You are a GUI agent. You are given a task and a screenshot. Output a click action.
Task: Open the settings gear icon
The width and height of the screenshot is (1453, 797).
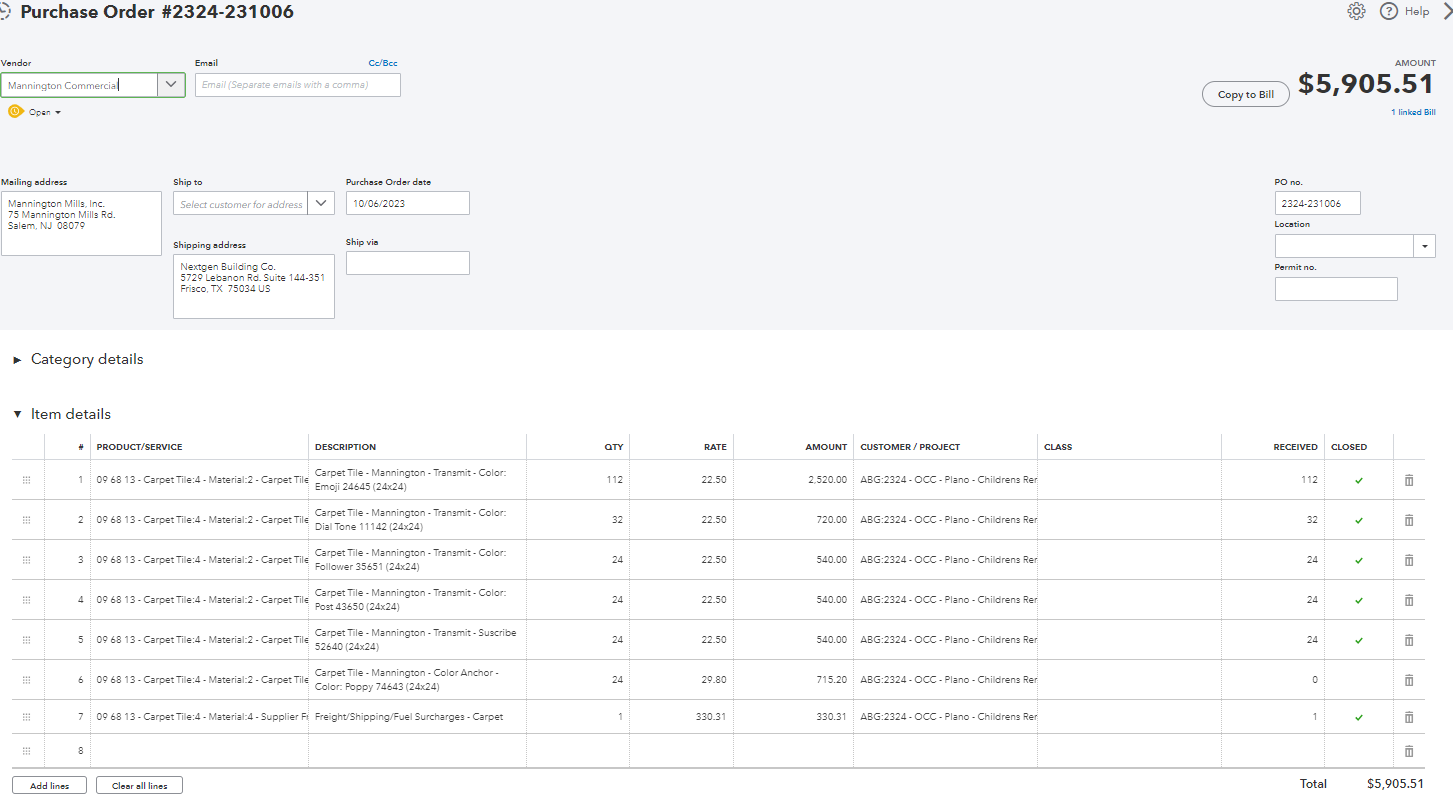click(1356, 11)
